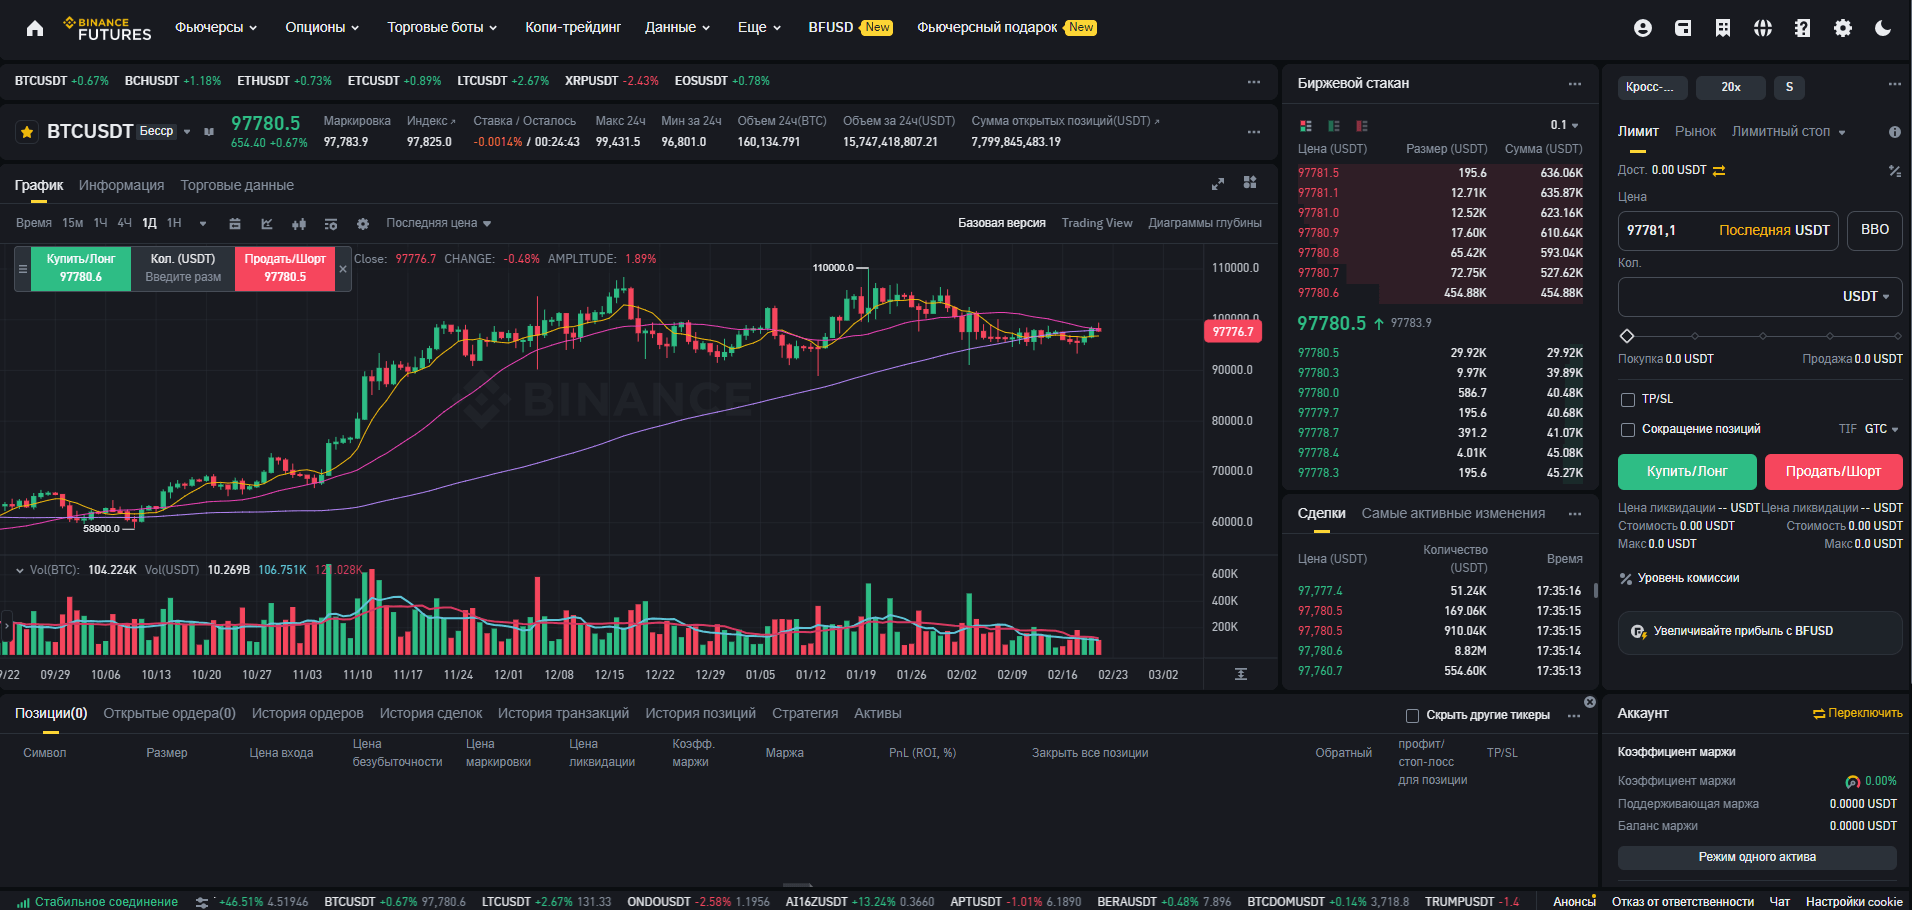Open trades panel more options dots
This screenshot has height=910, width=1912.
1575,514
